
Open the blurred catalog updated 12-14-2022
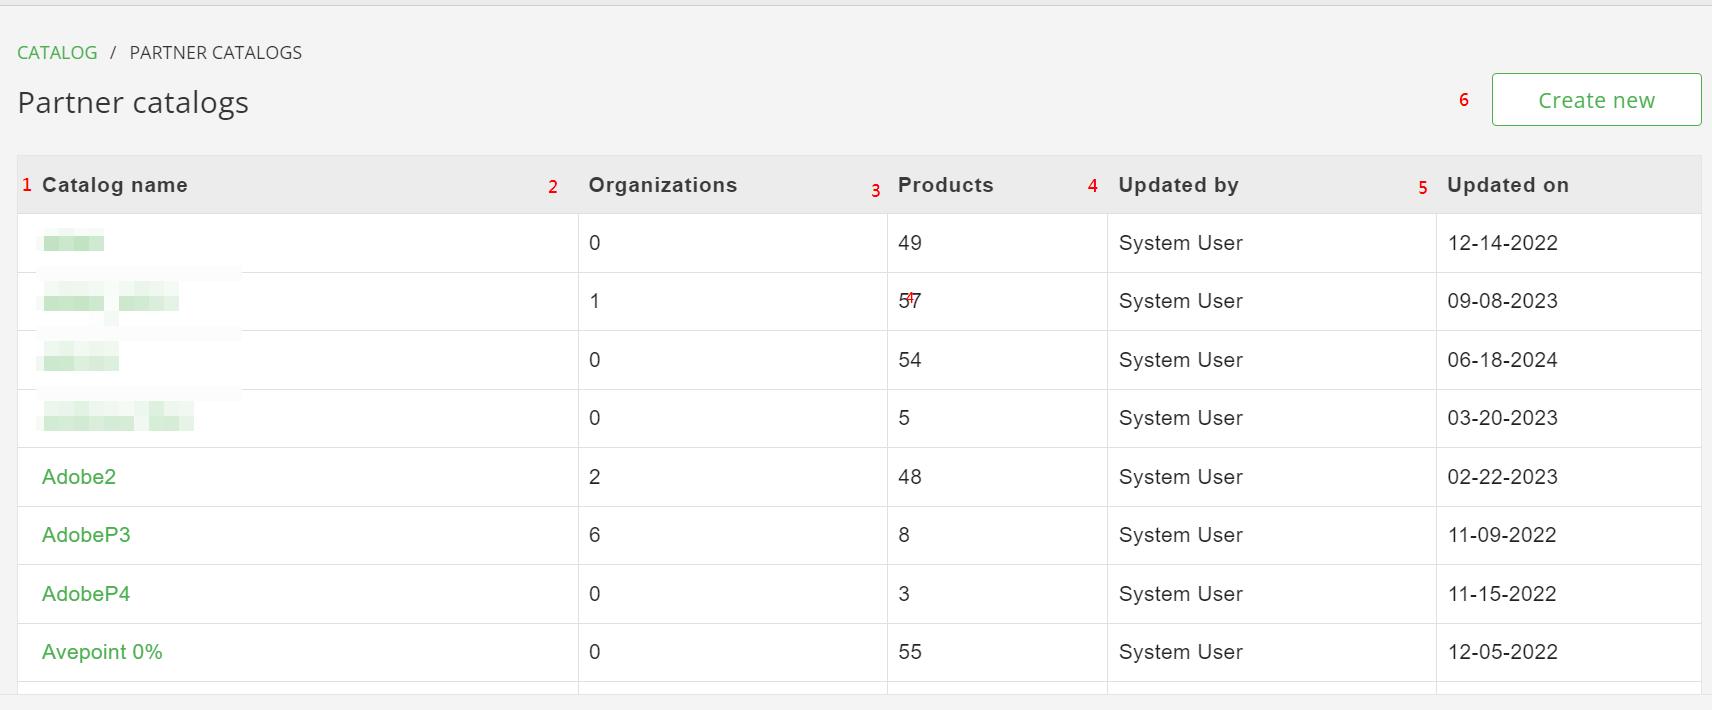[73, 242]
